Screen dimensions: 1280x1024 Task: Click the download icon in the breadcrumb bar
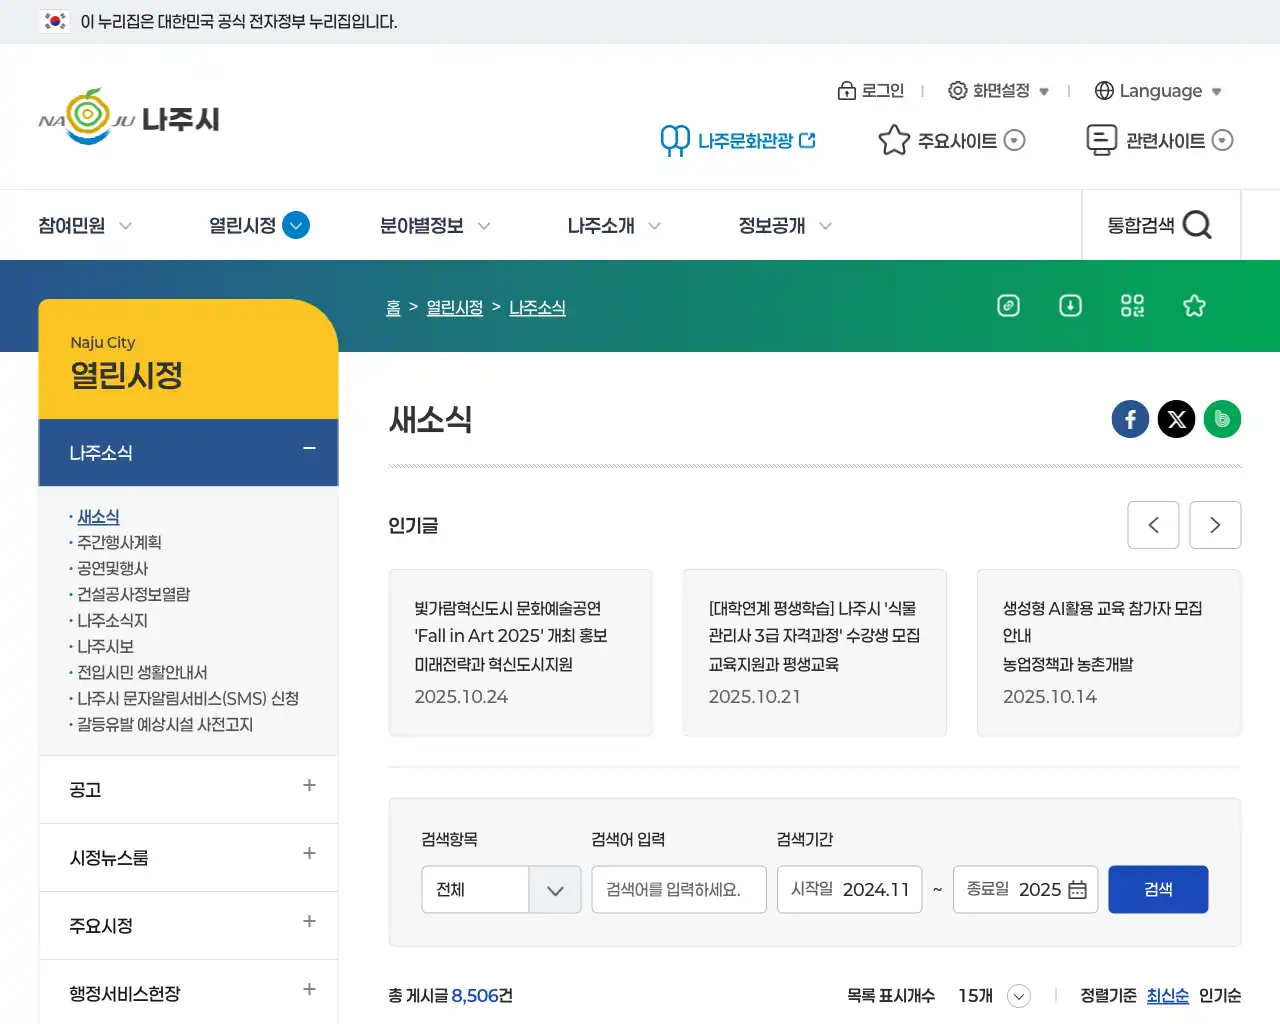tap(1070, 306)
